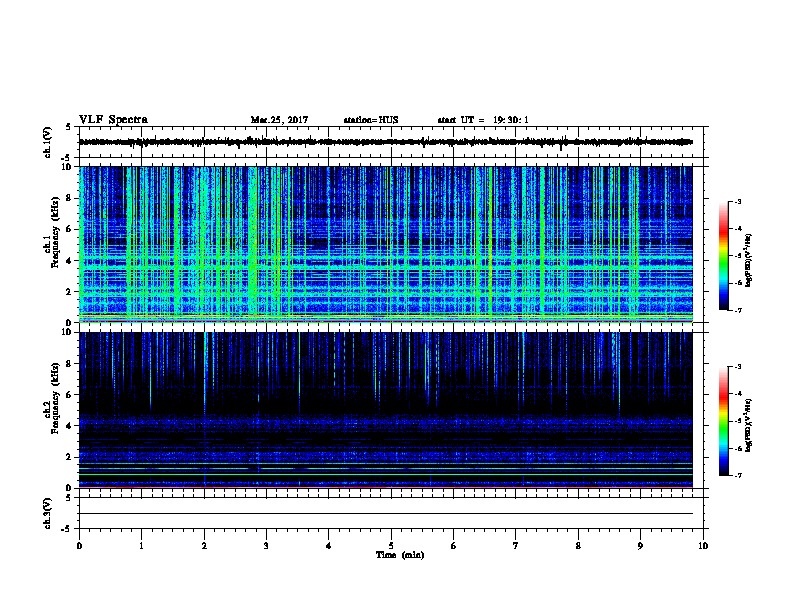Screen dimensions: 792x612
Task: Click time axis tick label 0
Action: (79, 545)
